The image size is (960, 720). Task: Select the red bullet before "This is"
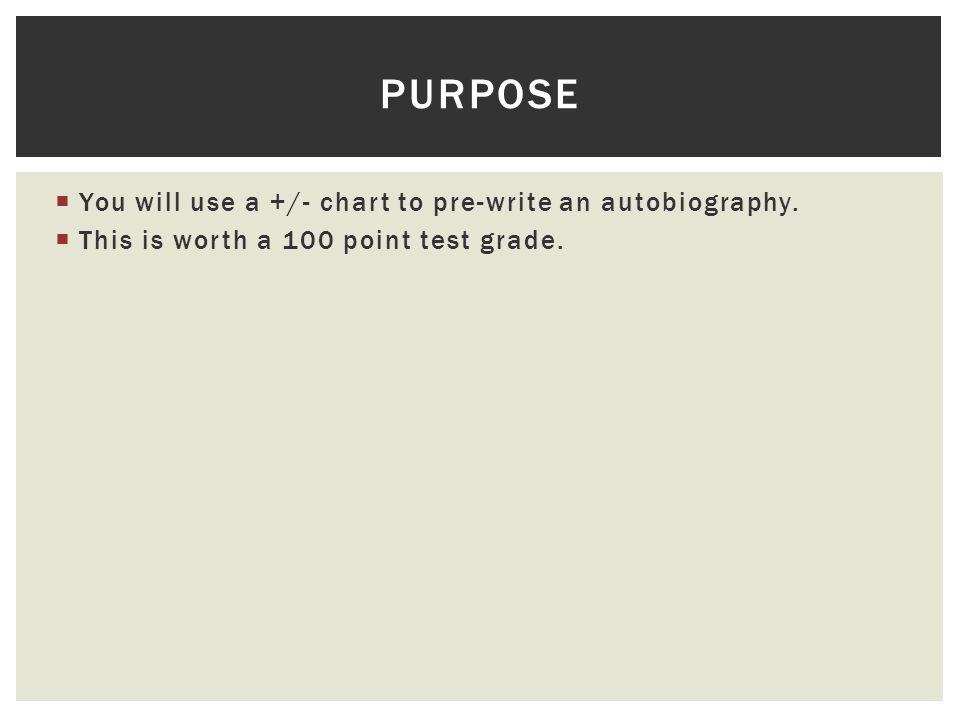(x=62, y=239)
